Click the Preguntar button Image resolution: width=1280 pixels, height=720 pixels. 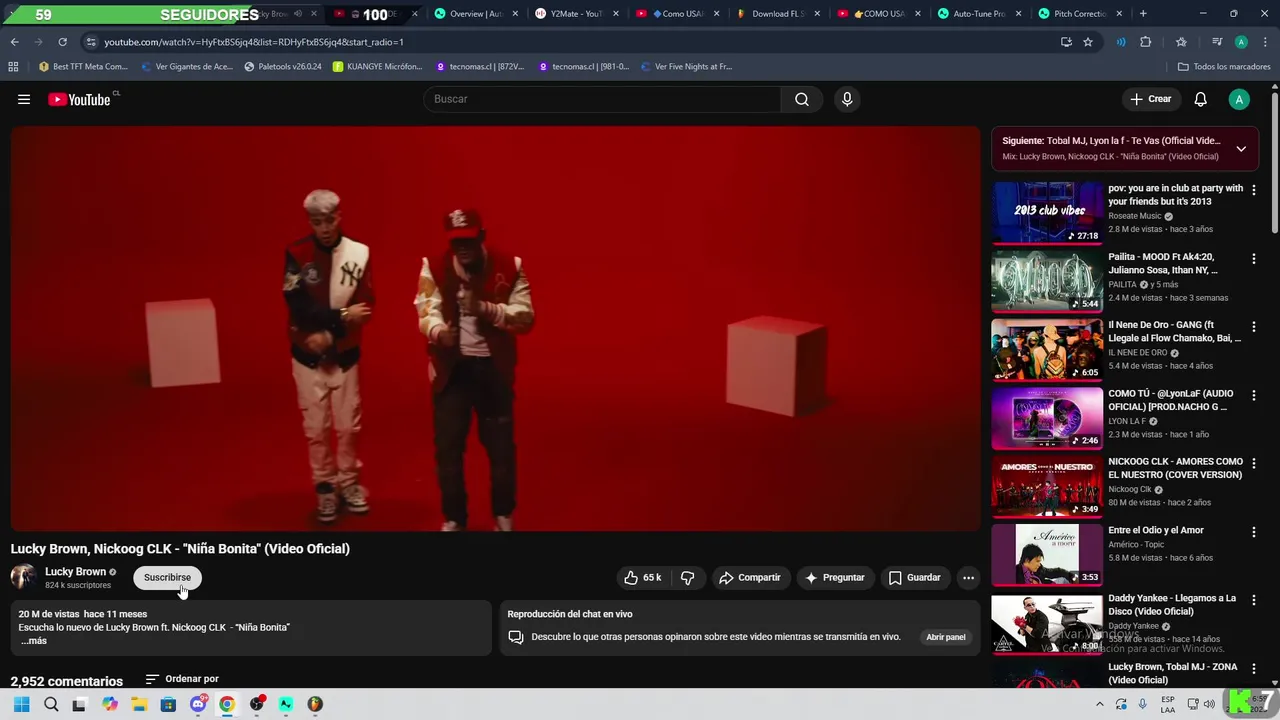pyautogui.click(x=835, y=577)
